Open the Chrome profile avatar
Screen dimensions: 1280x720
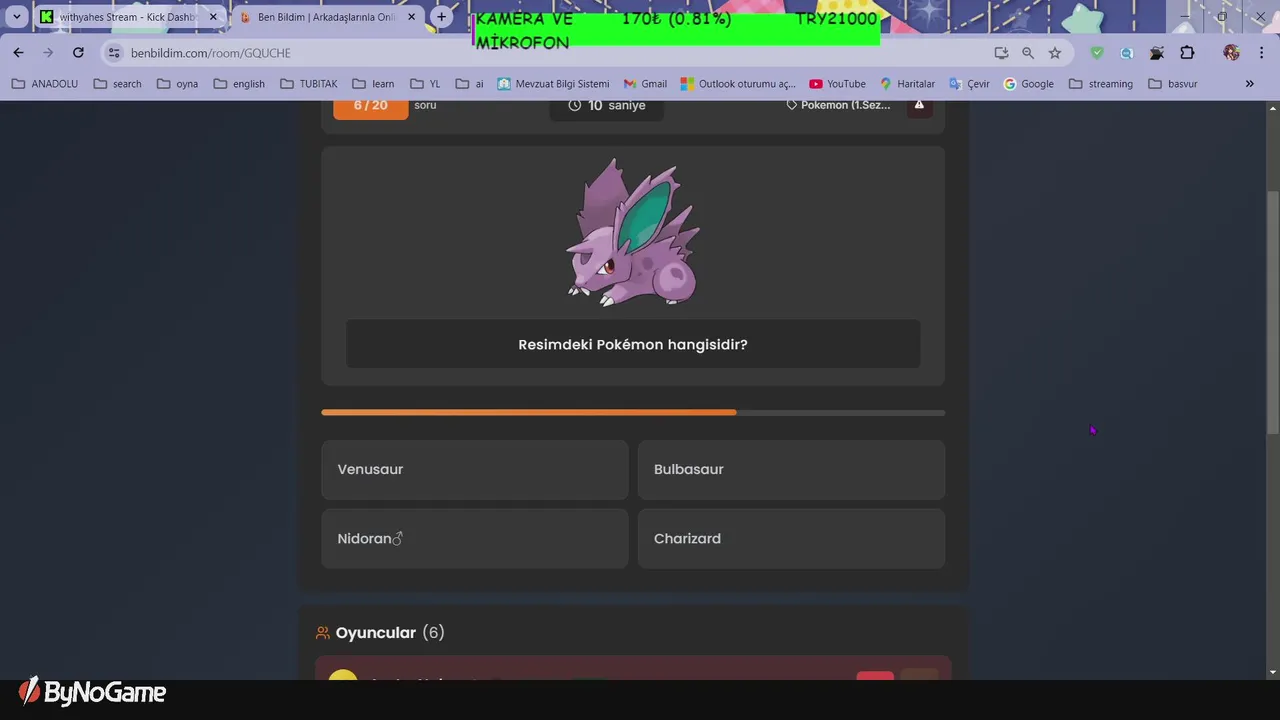[1231, 53]
